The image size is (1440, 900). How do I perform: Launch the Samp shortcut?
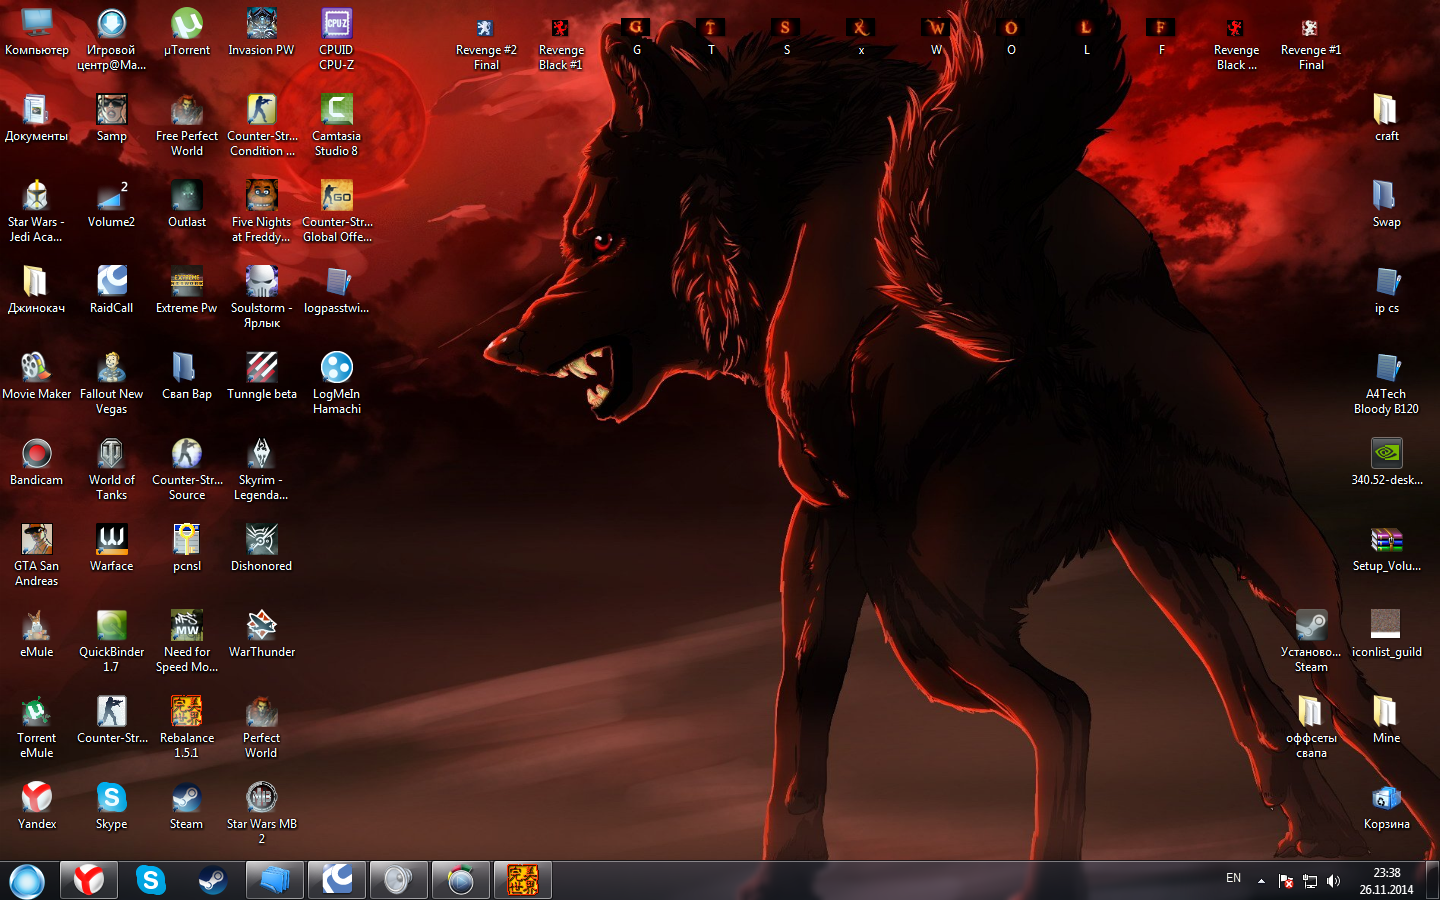111,119
